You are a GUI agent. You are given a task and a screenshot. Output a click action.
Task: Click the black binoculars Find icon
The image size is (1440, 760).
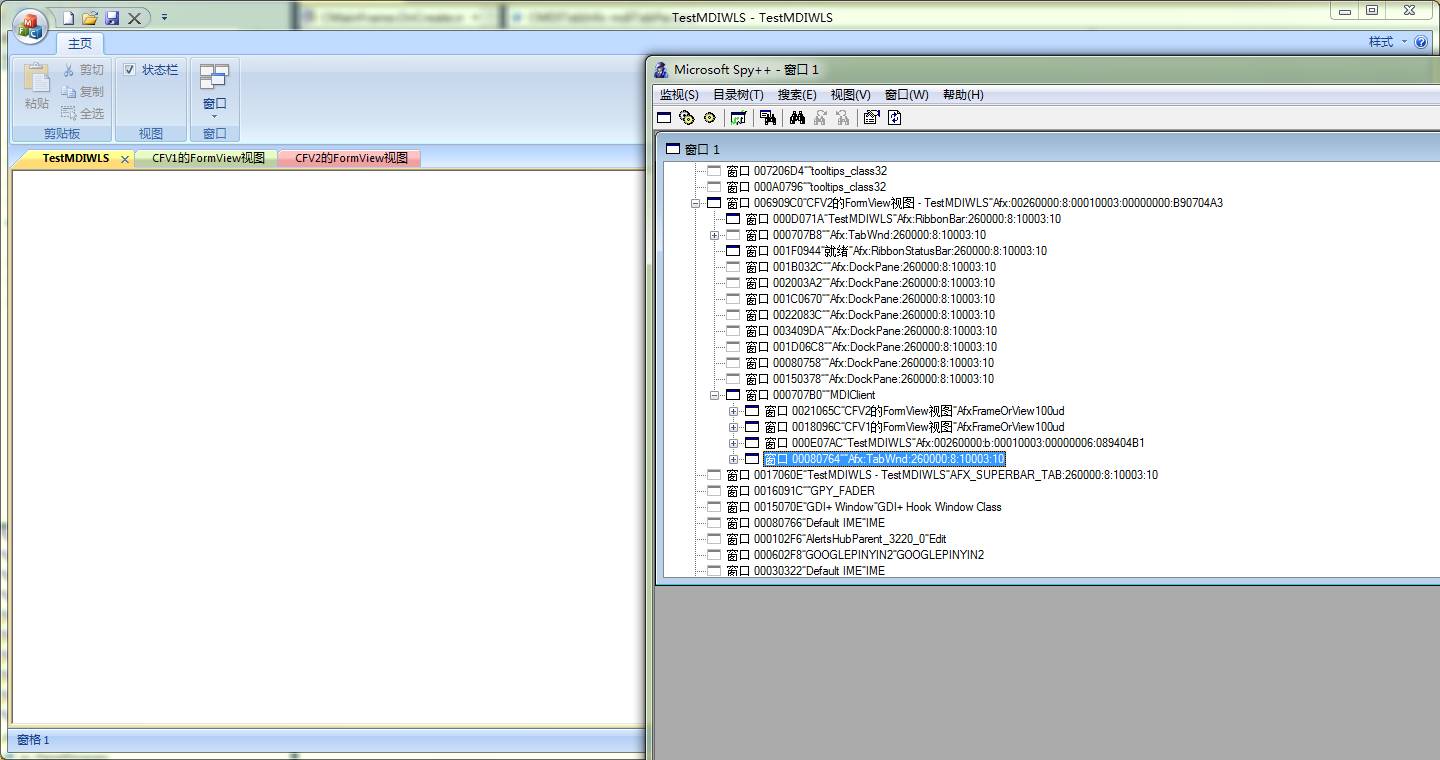click(797, 118)
